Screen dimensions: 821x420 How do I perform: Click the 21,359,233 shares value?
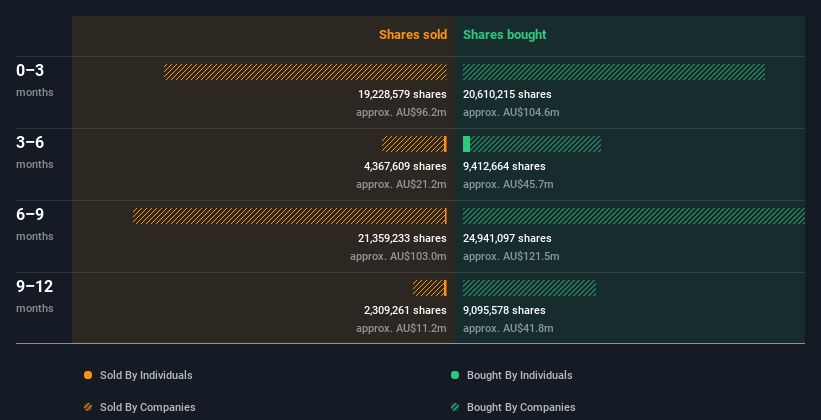402,238
